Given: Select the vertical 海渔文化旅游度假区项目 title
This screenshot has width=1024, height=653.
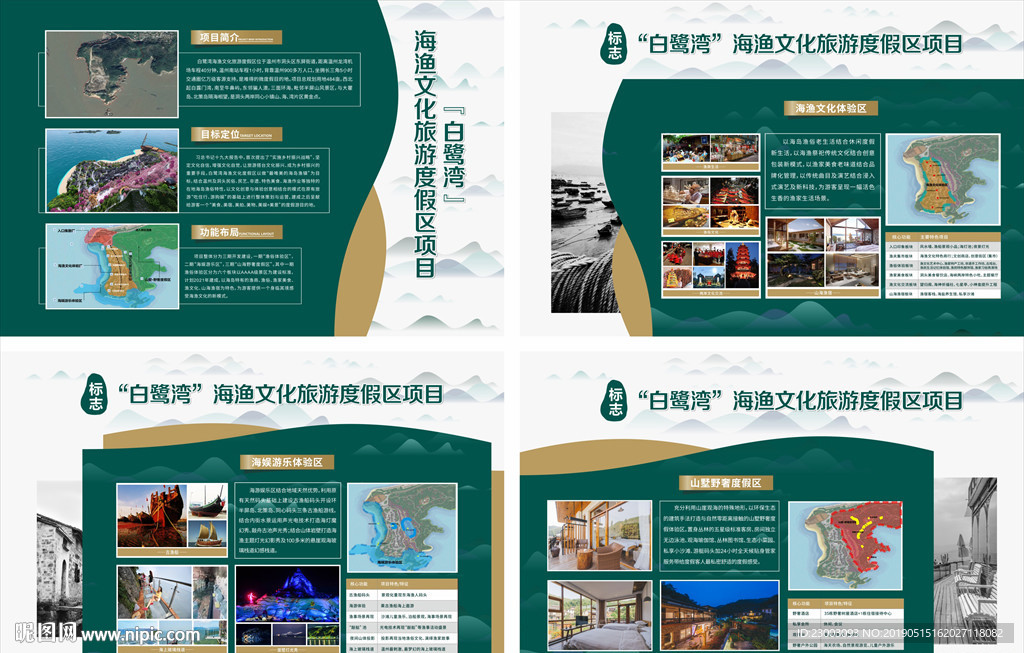Looking at the screenshot, I should [425, 154].
